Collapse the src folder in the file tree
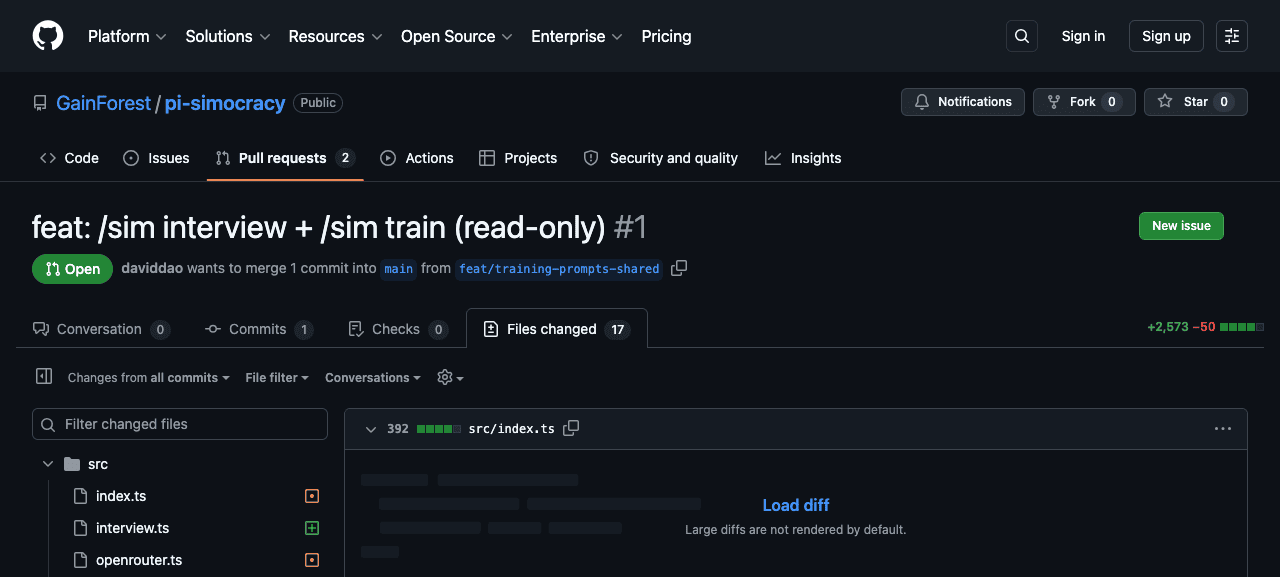 (47, 464)
